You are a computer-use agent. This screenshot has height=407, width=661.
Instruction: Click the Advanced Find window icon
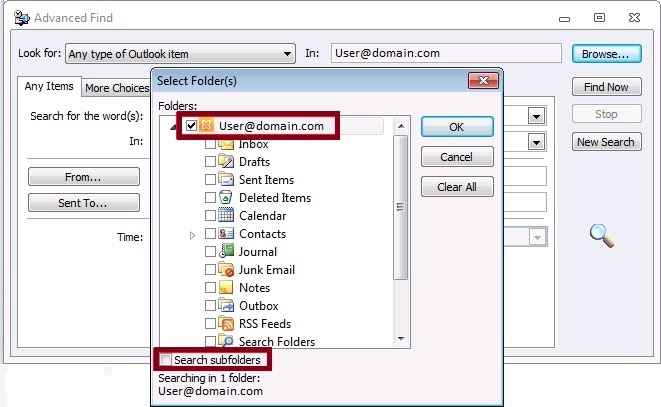21,18
